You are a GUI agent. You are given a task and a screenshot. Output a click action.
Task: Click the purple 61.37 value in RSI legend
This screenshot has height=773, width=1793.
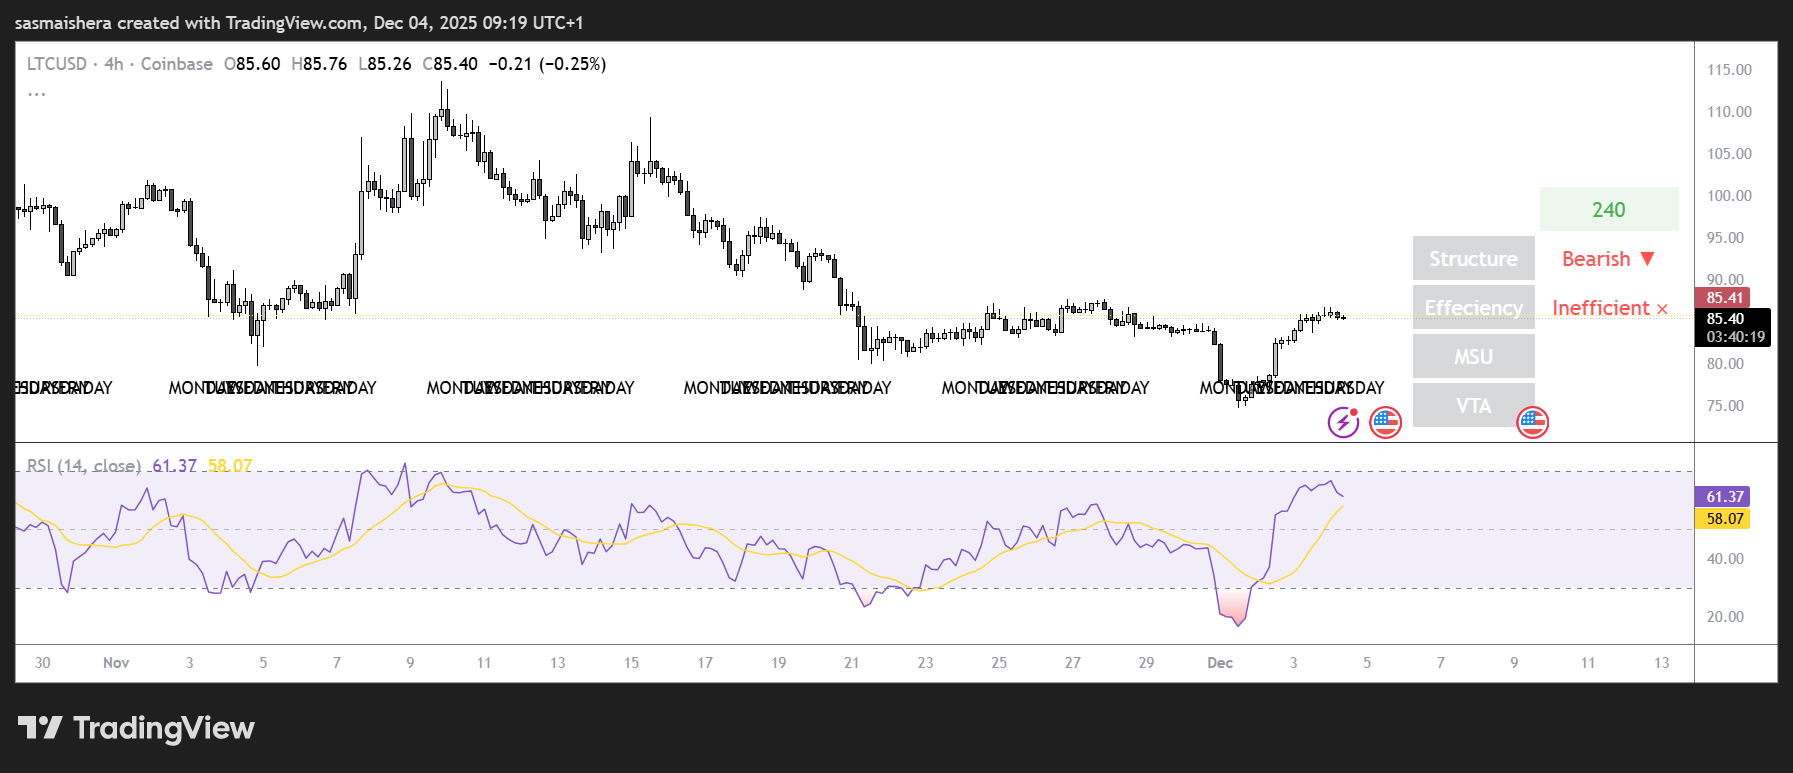[x=175, y=466]
